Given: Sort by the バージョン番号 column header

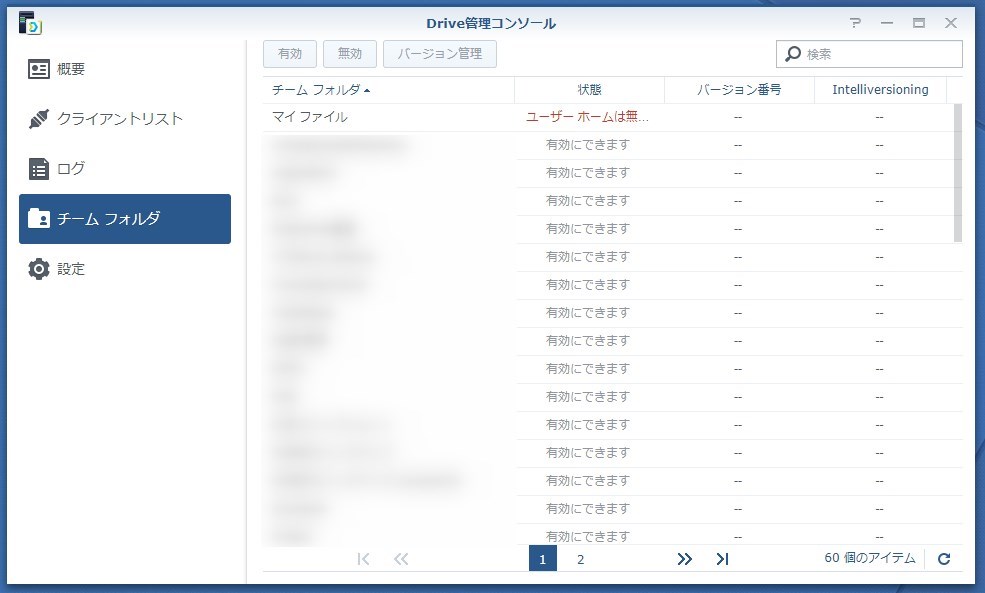Looking at the screenshot, I should (739, 90).
